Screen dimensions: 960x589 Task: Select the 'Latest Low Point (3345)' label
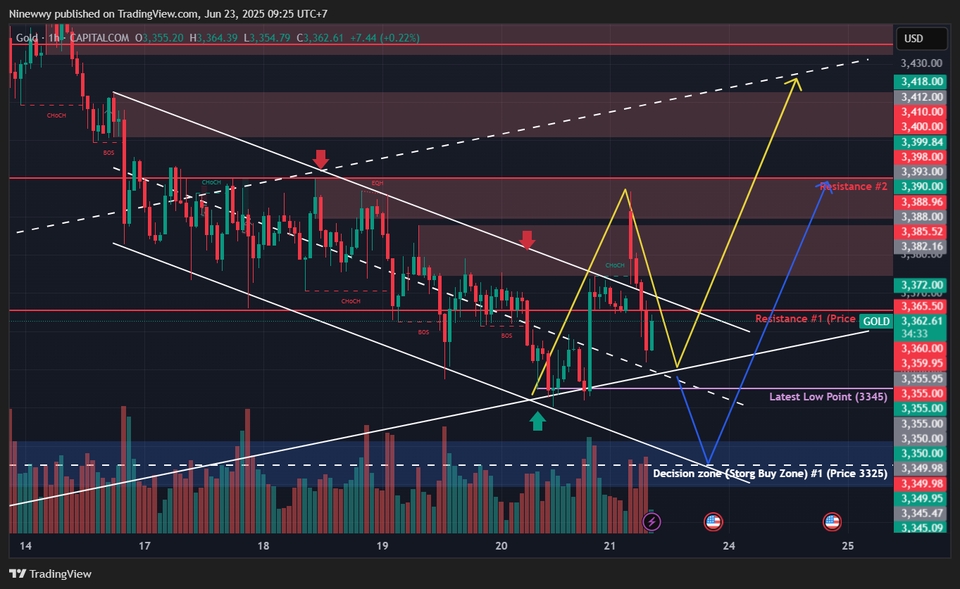(829, 397)
